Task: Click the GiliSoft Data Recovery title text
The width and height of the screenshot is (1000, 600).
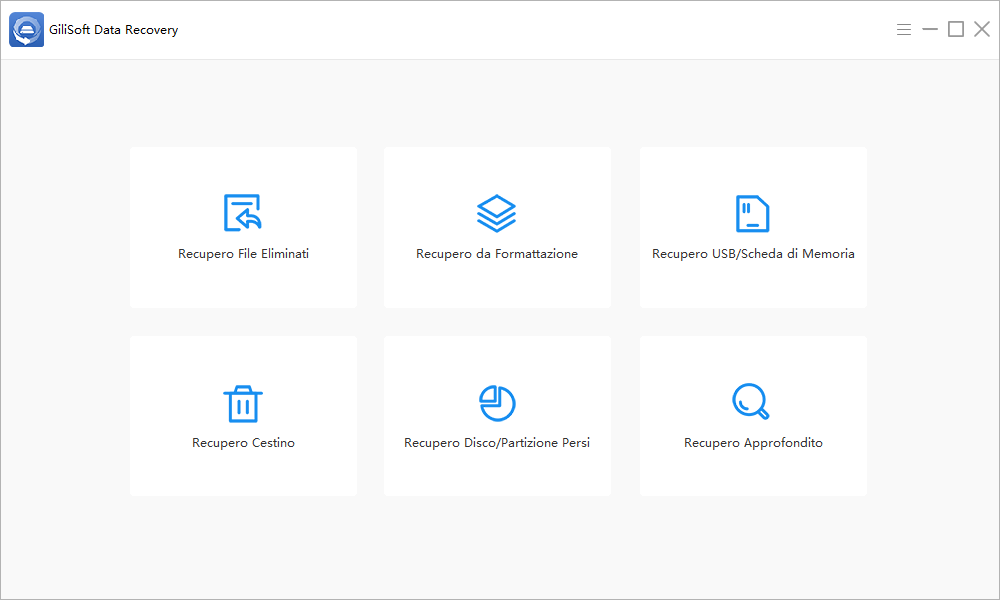Action: tap(114, 30)
